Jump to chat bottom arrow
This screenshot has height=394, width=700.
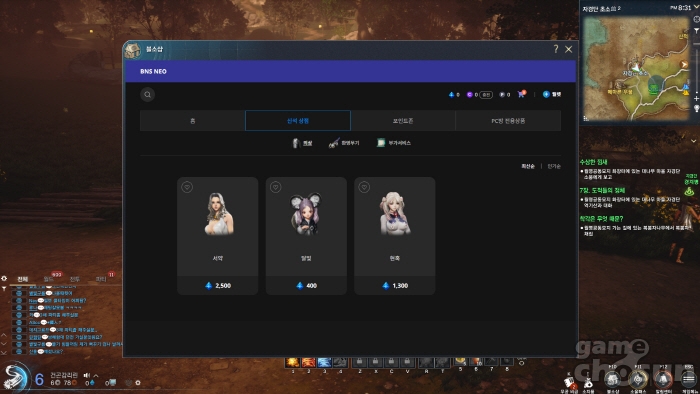(4, 352)
